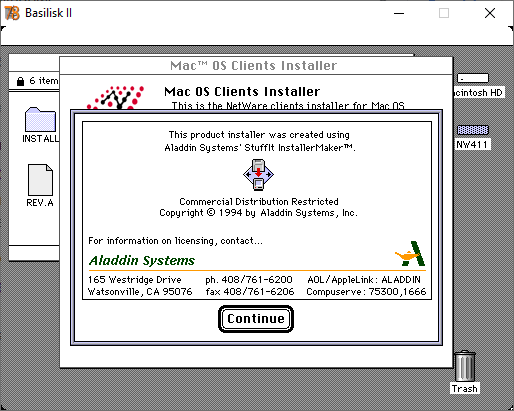Maximize the Basilisk II window
This screenshot has height=411, width=514.
coord(444,13)
